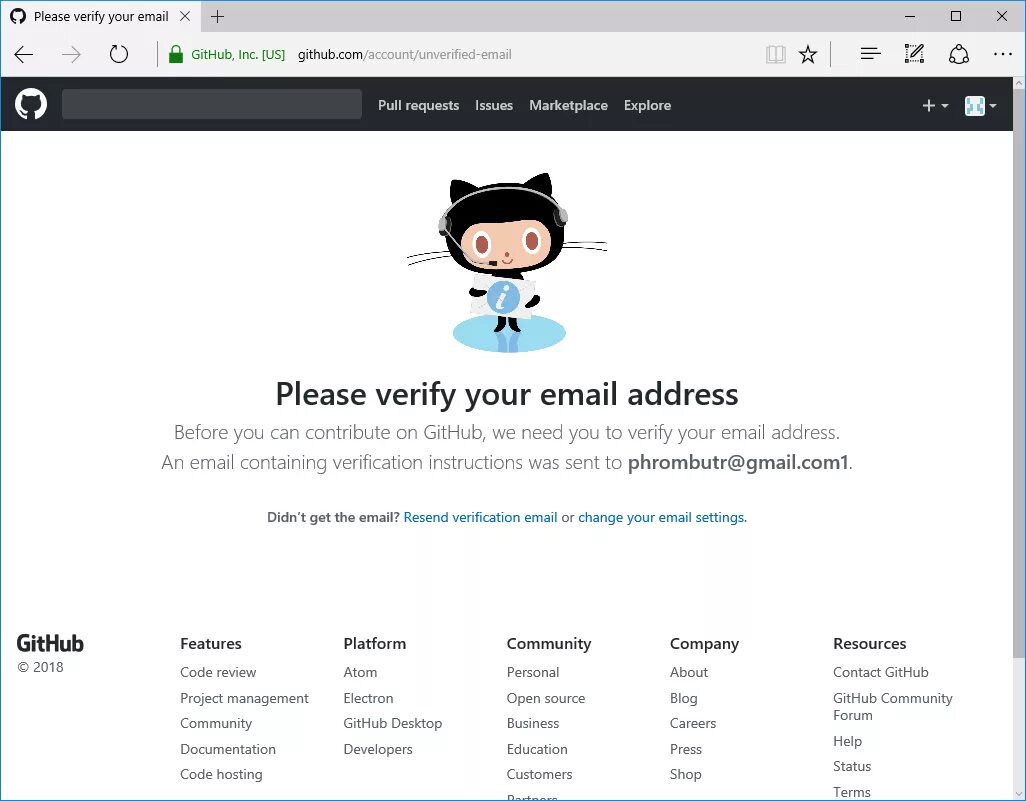Open Community link under Features

click(x=216, y=723)
